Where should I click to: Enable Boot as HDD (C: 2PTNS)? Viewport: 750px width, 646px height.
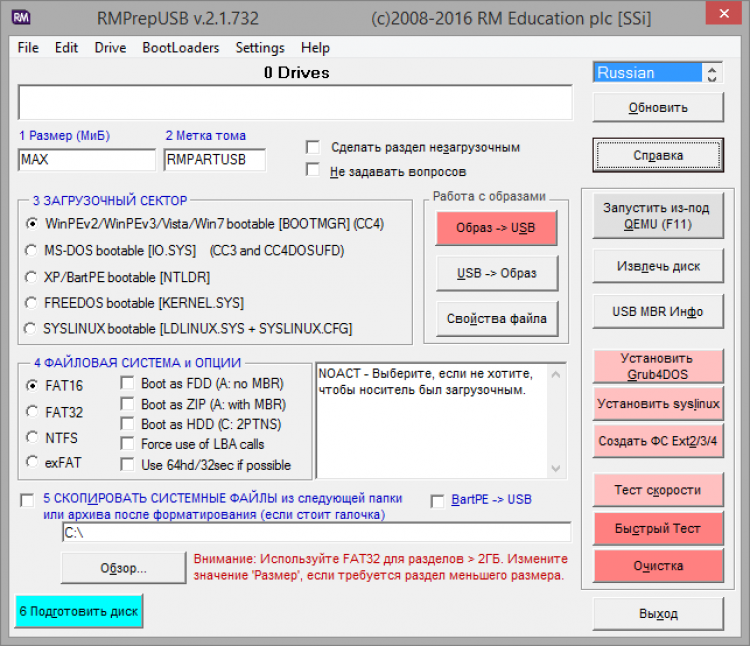click(127, 424)
